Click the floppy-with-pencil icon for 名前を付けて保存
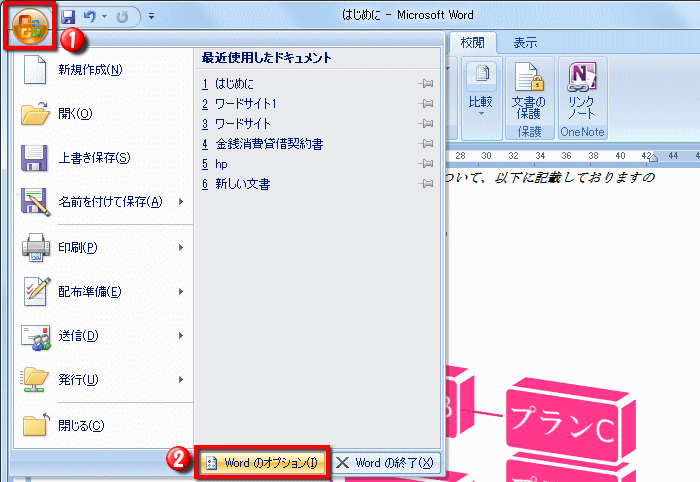The image size is (700, 482). click(35, 202)
